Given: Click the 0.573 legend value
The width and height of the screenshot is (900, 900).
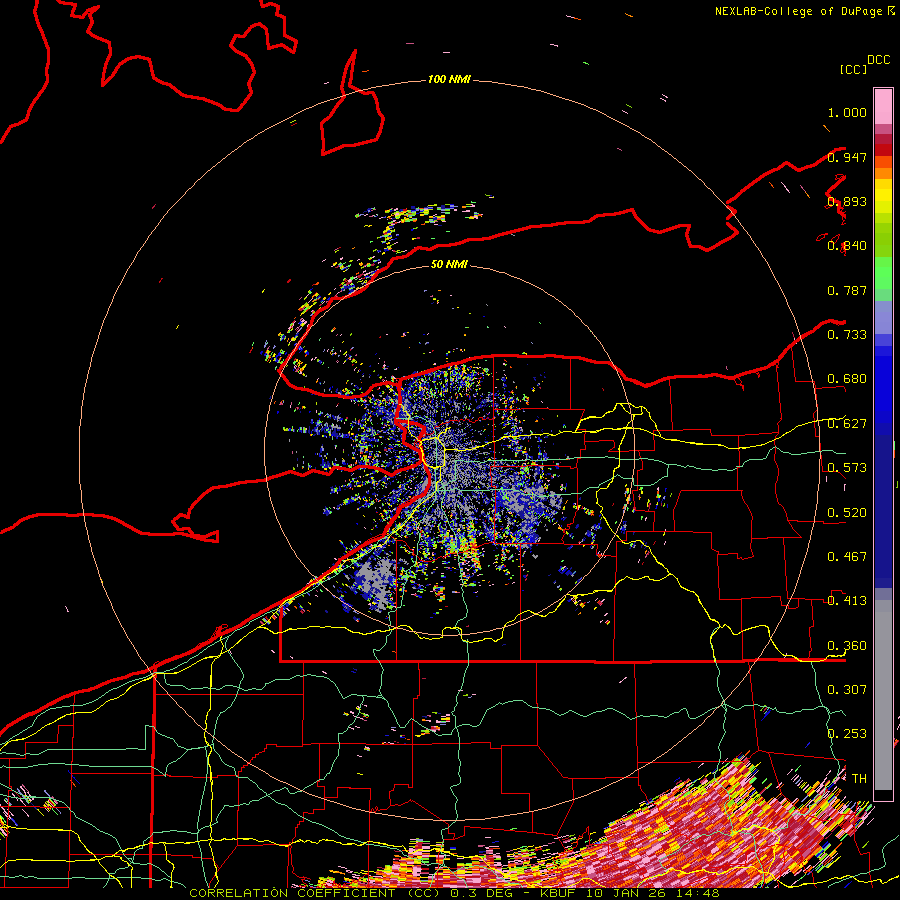Looking at the screenshot, I should tap(847, 468).
